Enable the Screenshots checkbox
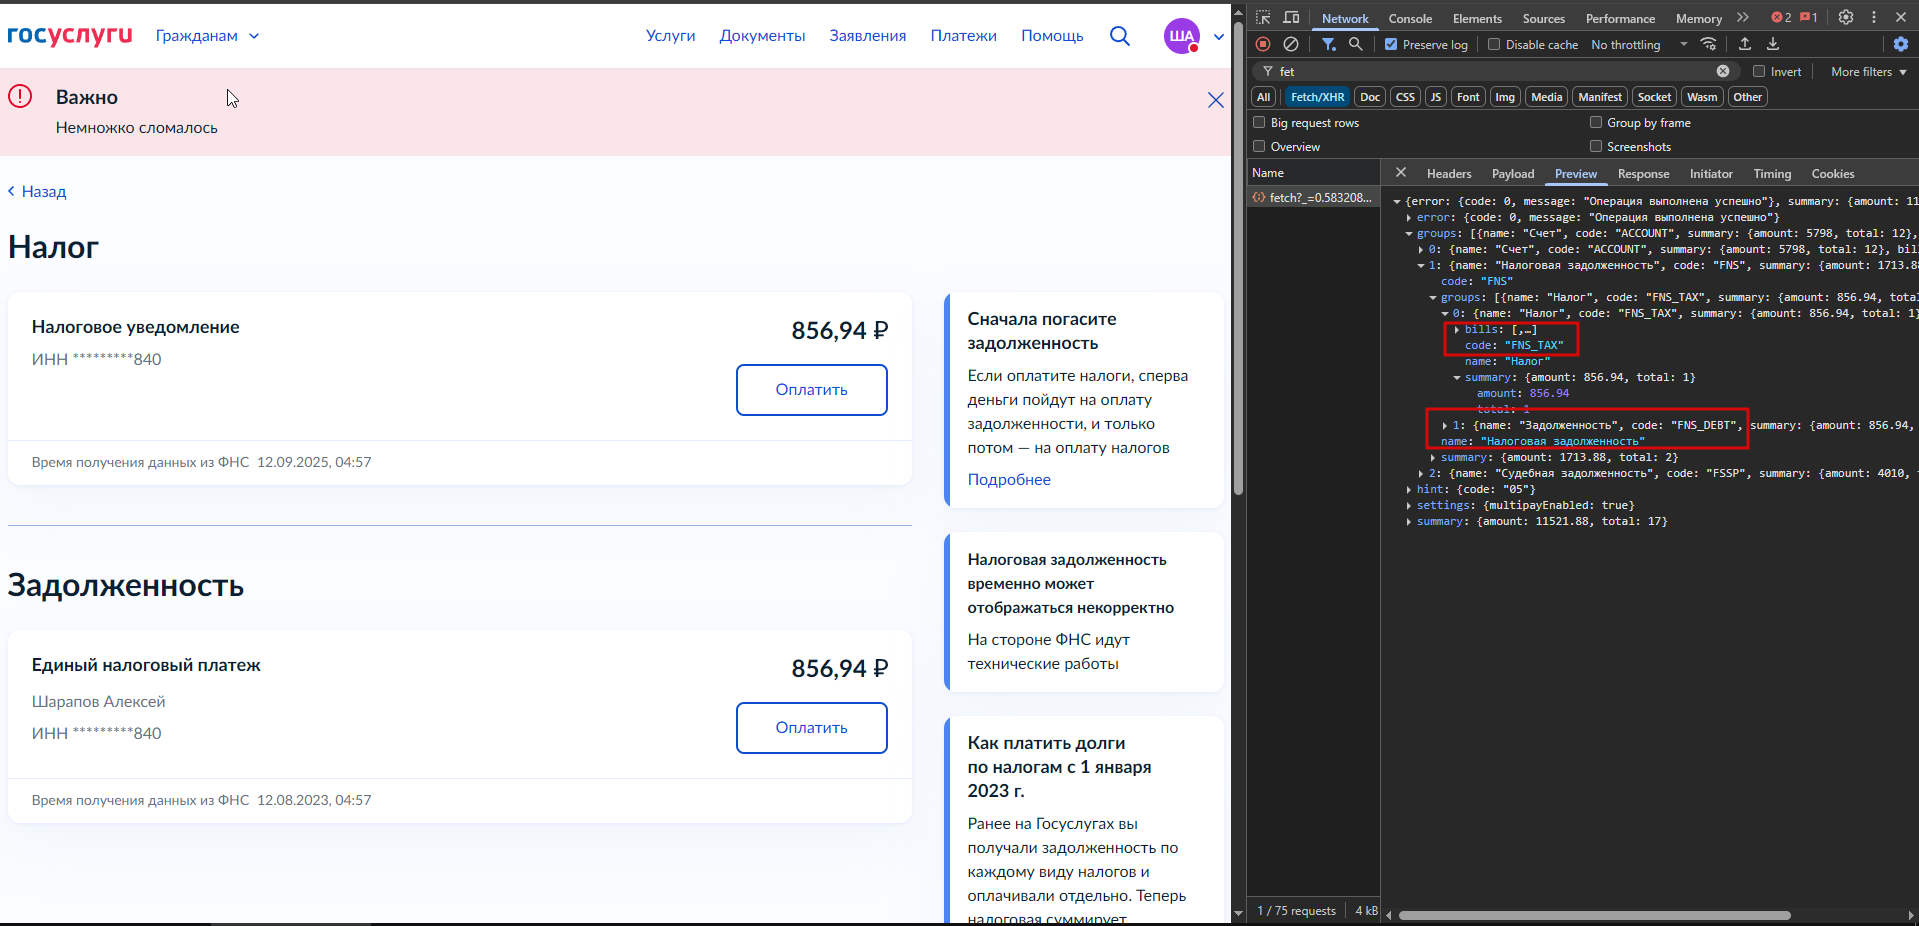The width and height of the screenshot is (1919, 926). (1596, 146)
